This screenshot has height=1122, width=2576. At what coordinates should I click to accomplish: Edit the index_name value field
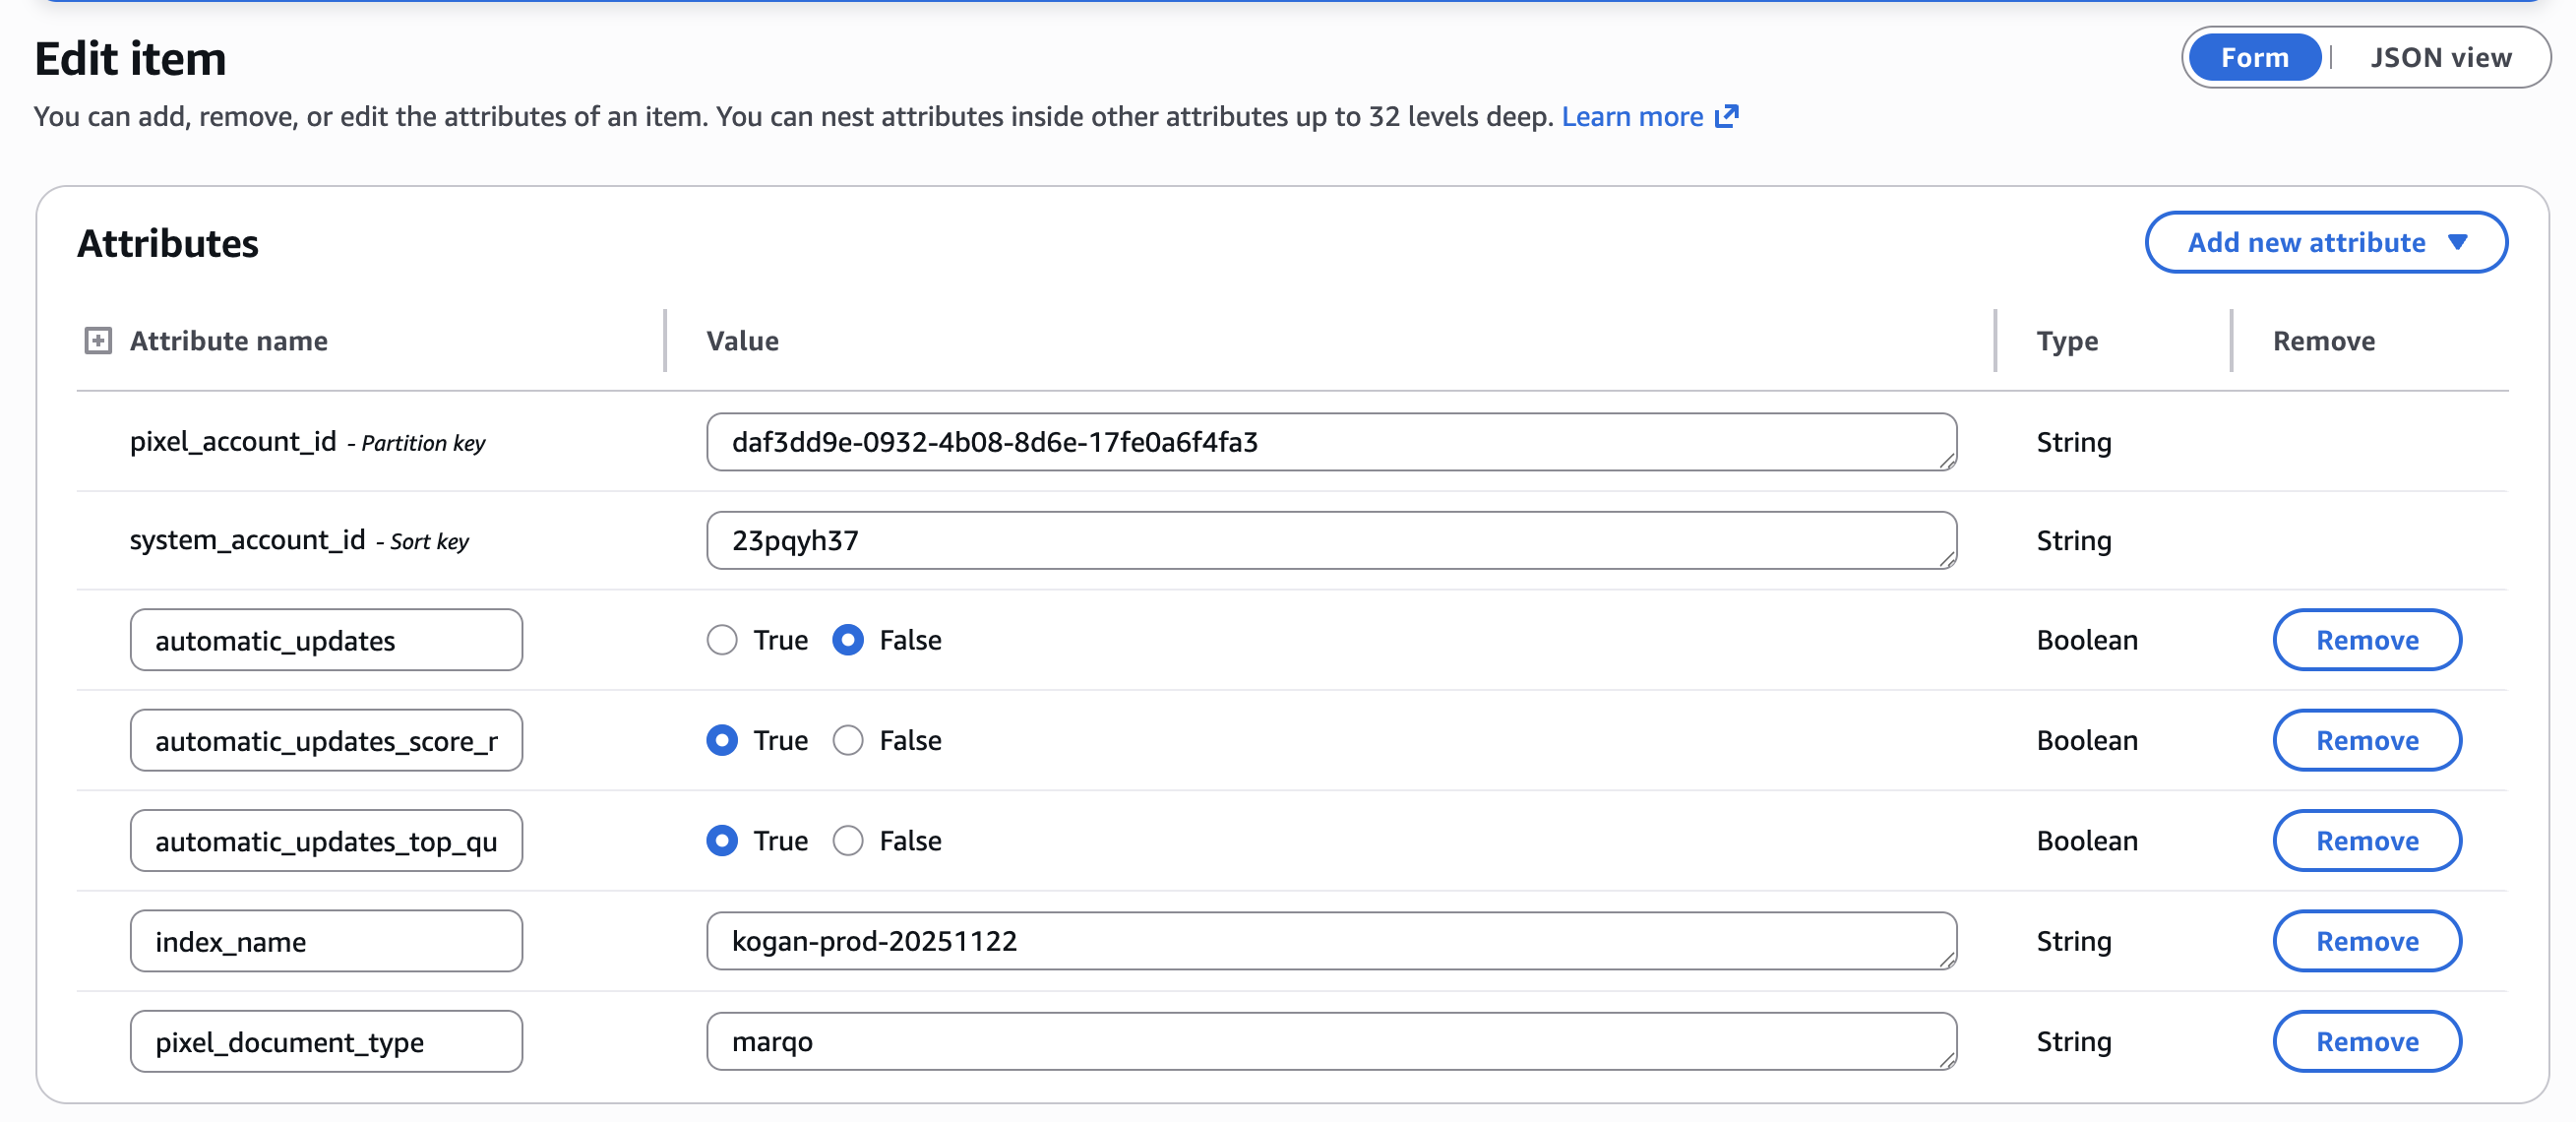[1330, 941]
